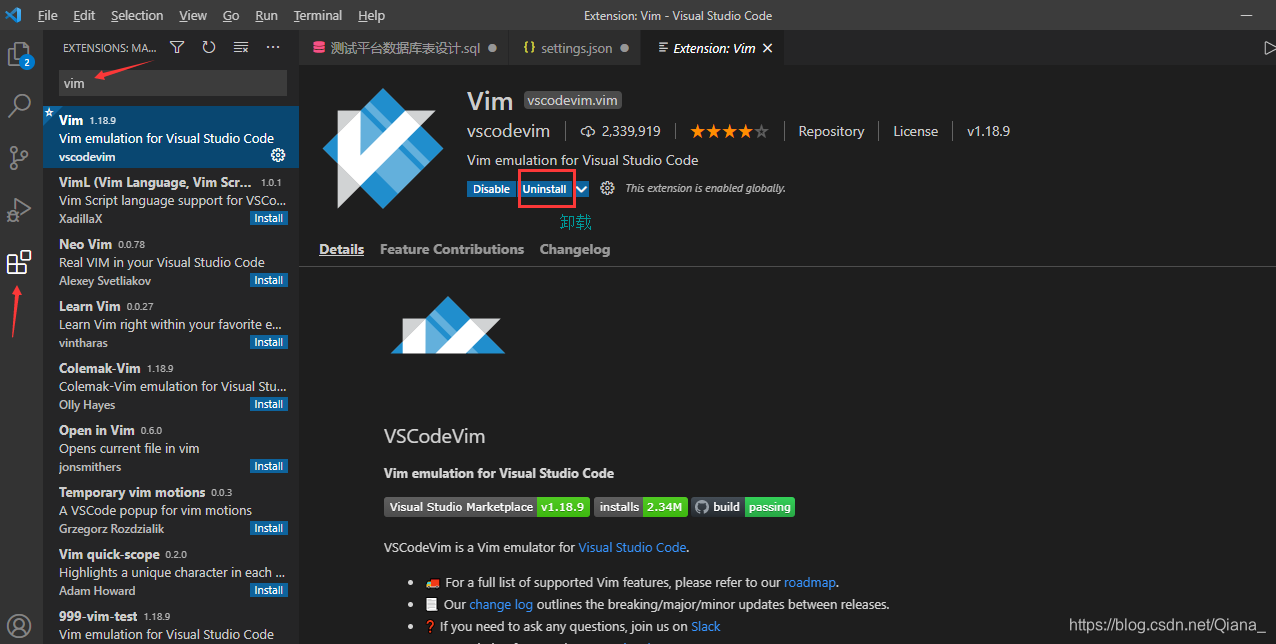Click the Visual Studio Marketplace v1.18.9 badge

486,507
